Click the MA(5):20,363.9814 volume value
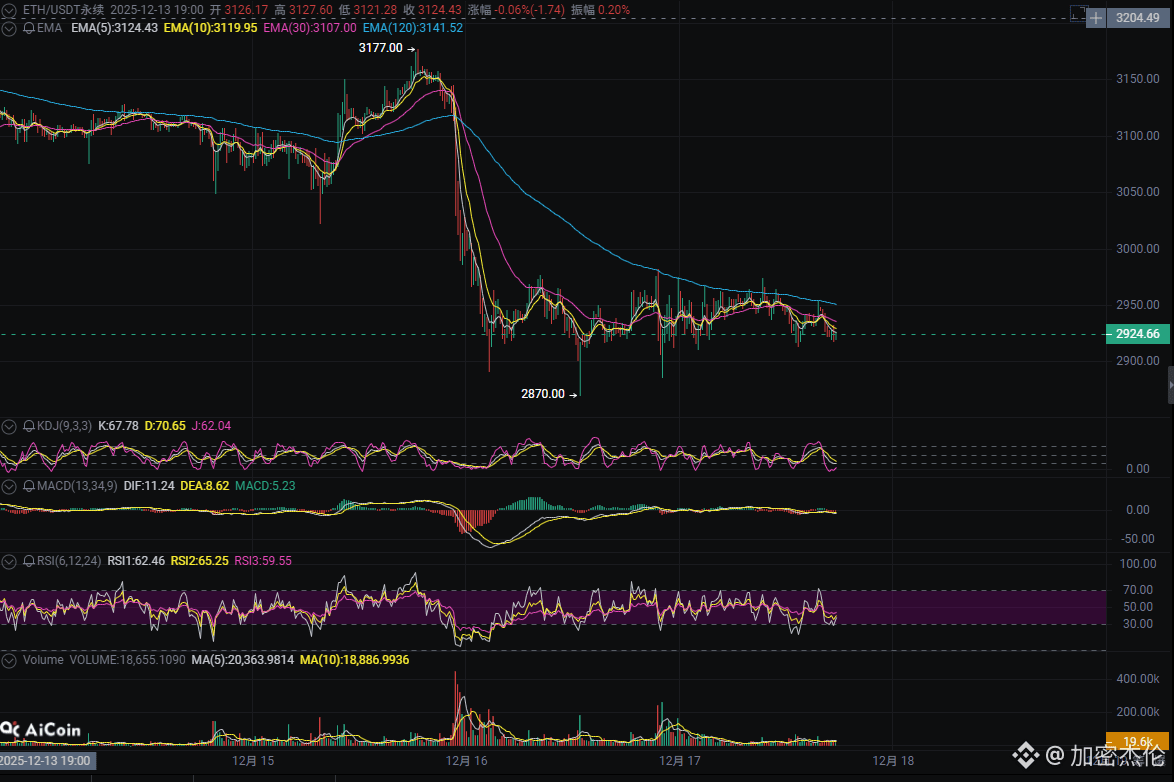Screen dimensions: 1174x782 243,660
